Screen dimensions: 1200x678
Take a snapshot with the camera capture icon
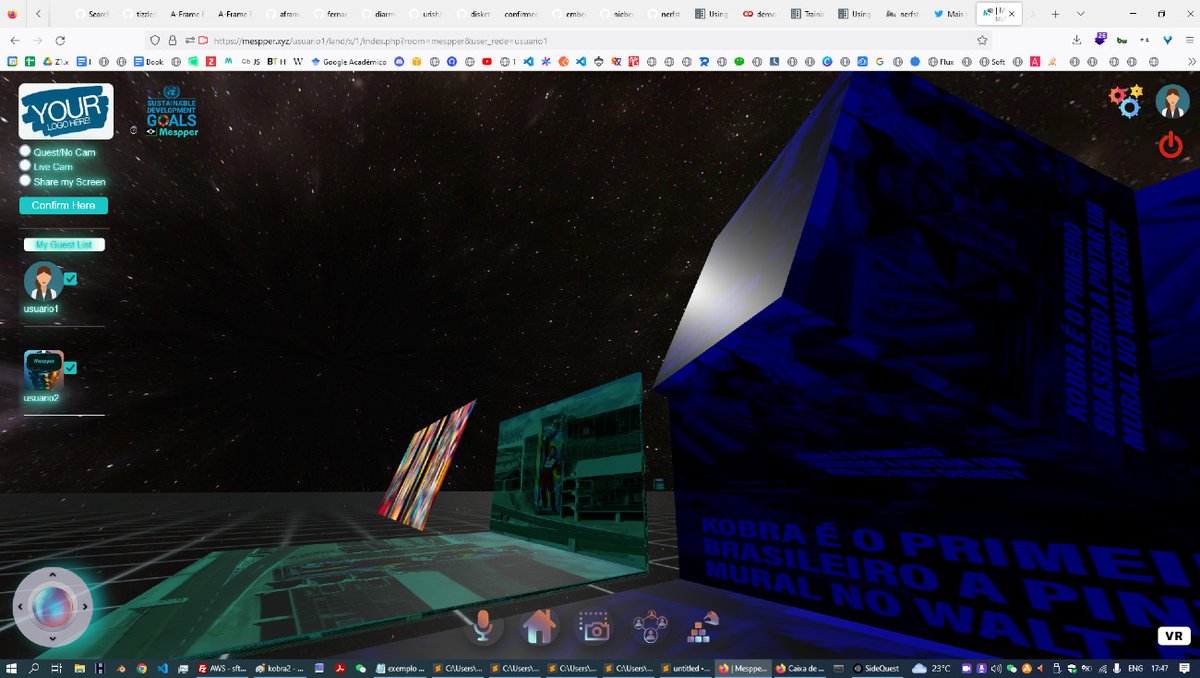click(x=595, y=627)
